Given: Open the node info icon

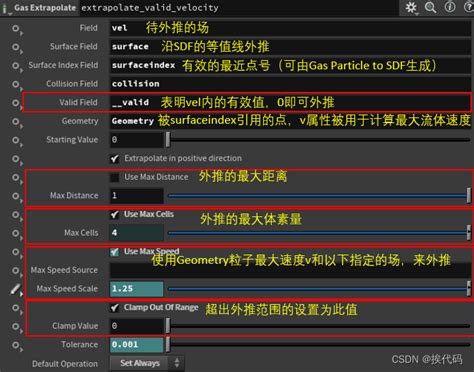Looking at the screenshot, I should (450, 7).
